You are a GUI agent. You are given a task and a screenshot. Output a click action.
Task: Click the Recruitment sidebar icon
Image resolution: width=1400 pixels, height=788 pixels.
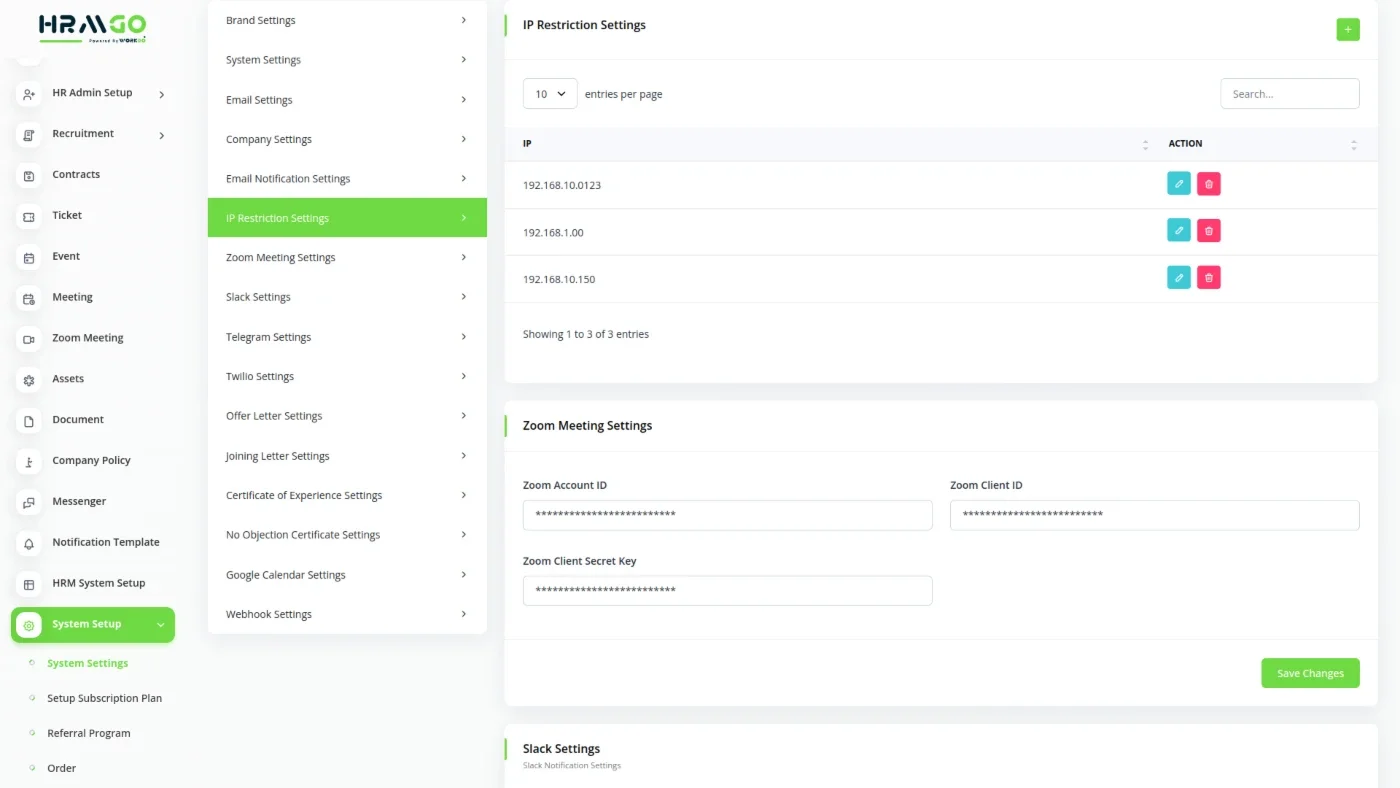[29, 135]
